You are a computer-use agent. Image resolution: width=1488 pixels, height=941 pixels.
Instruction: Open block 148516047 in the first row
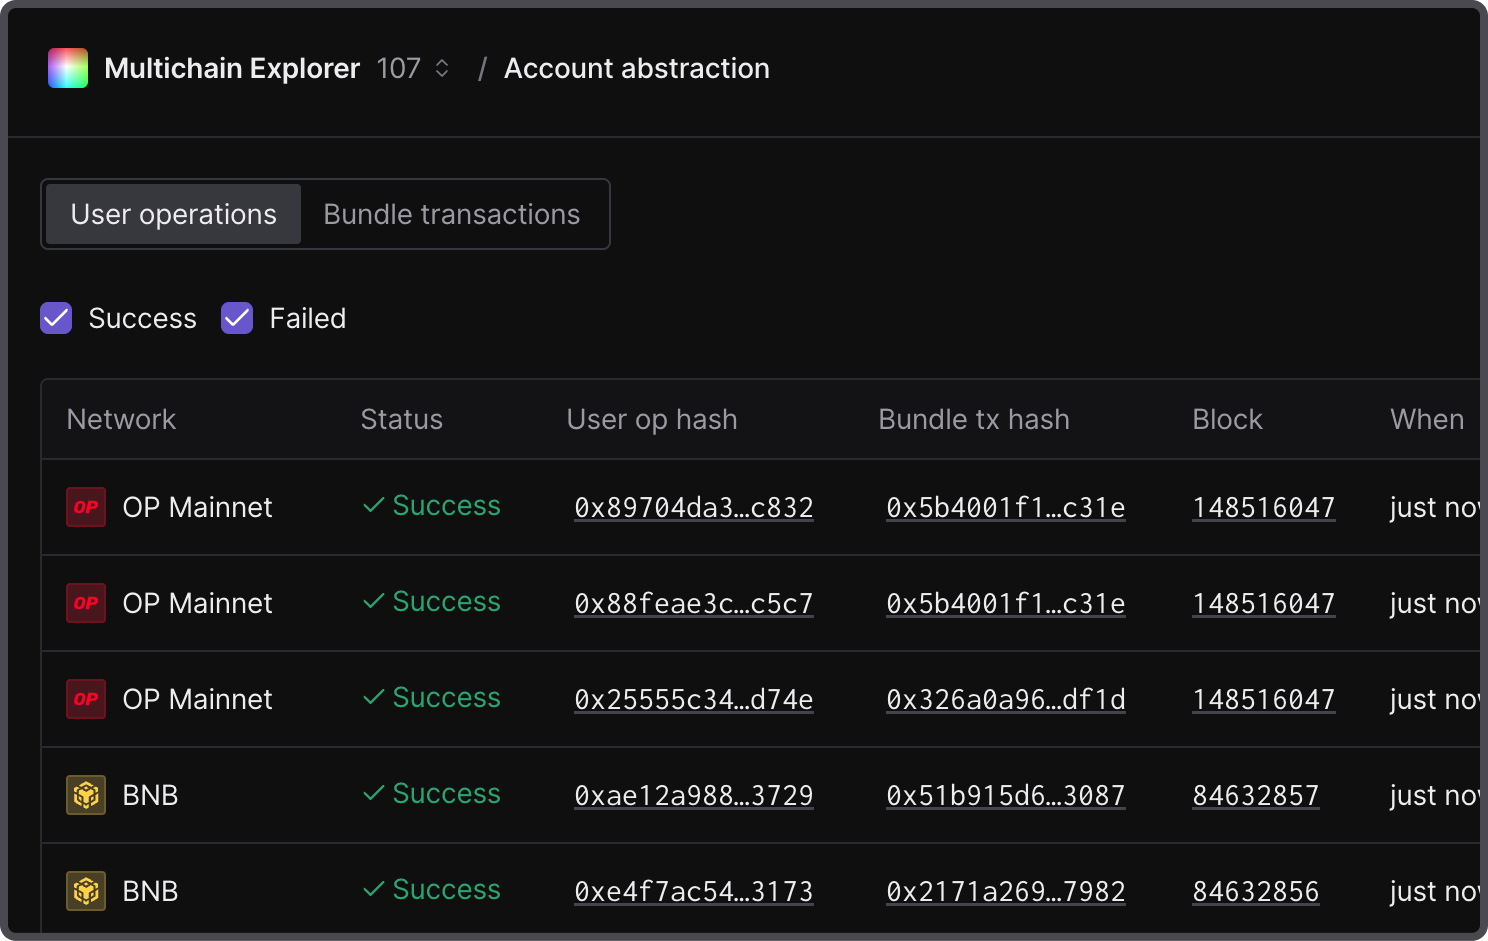point(1263,508)
